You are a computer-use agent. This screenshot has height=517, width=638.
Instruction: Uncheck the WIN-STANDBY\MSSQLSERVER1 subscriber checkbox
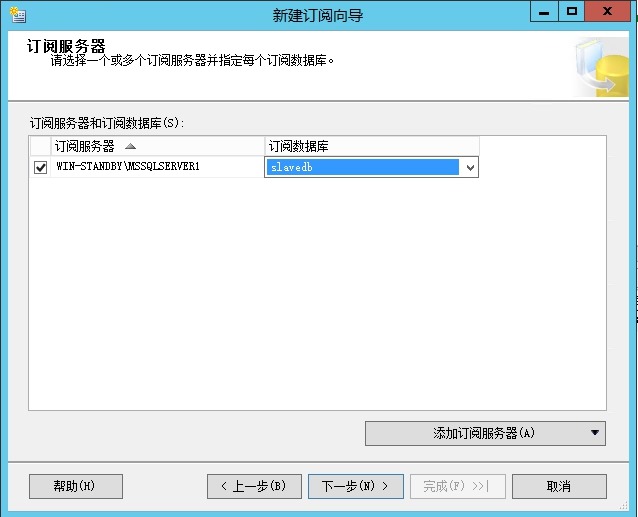41,168
